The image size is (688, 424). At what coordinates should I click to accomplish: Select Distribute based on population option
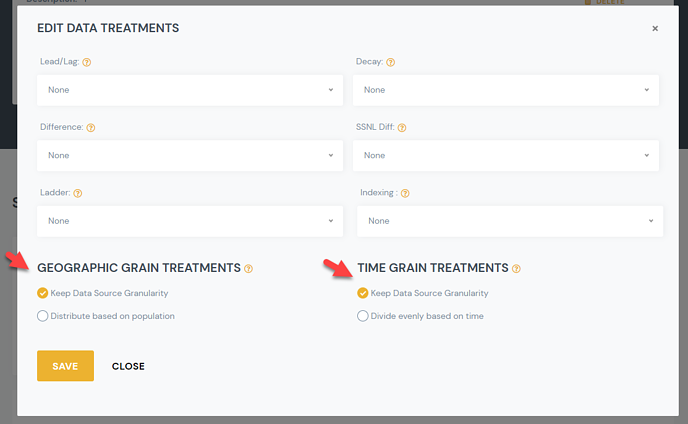(x=42, y=316)
